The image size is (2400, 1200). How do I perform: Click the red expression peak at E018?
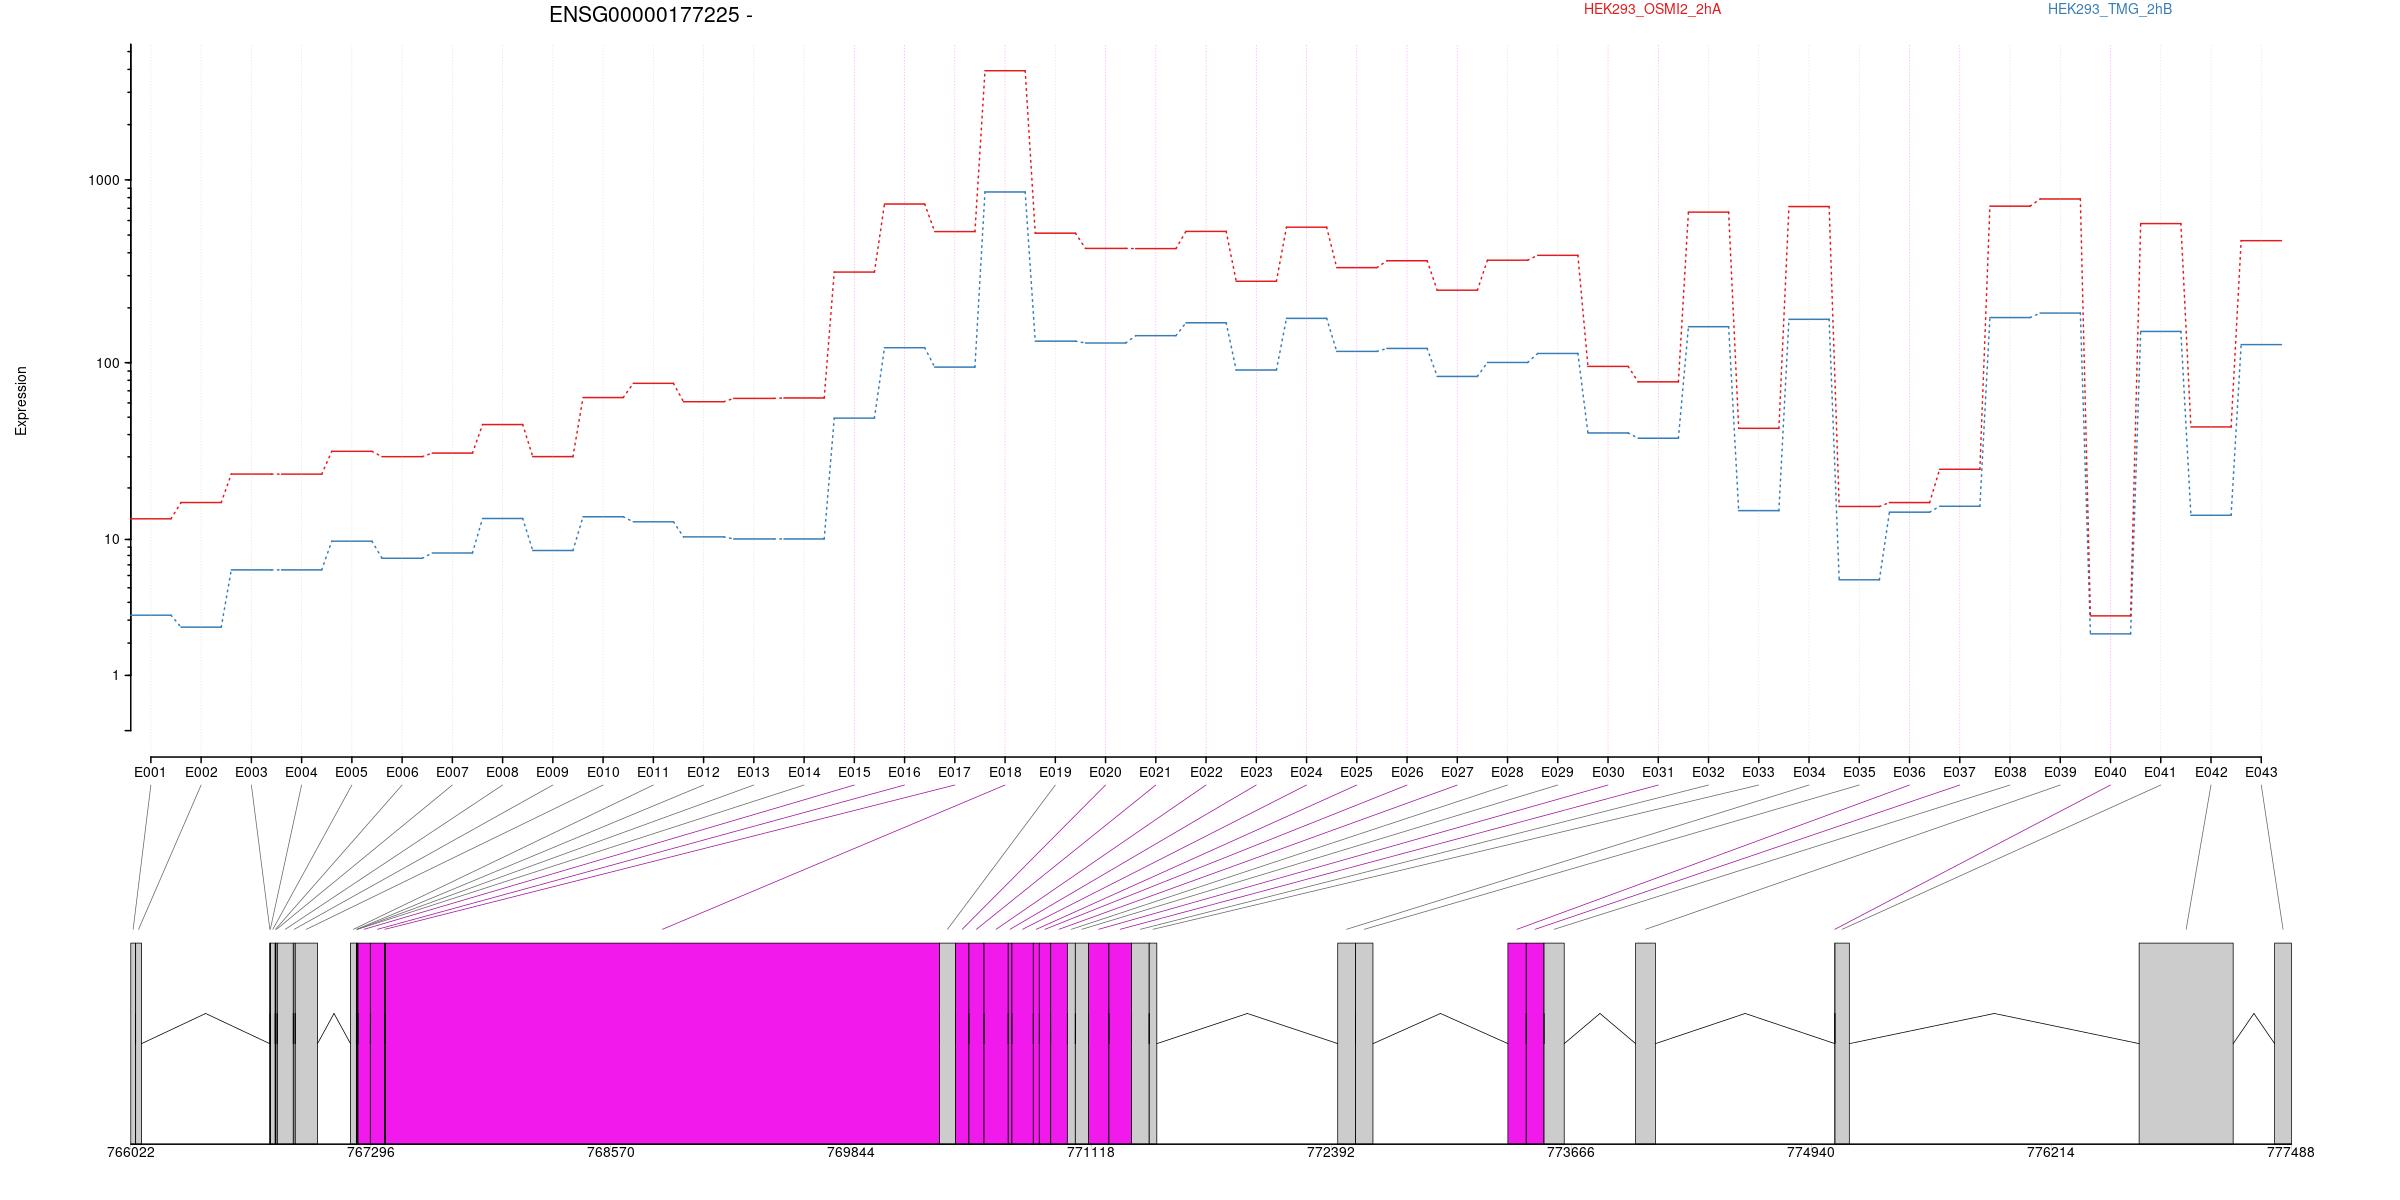pyautogui.click(x=1005, y=71)
